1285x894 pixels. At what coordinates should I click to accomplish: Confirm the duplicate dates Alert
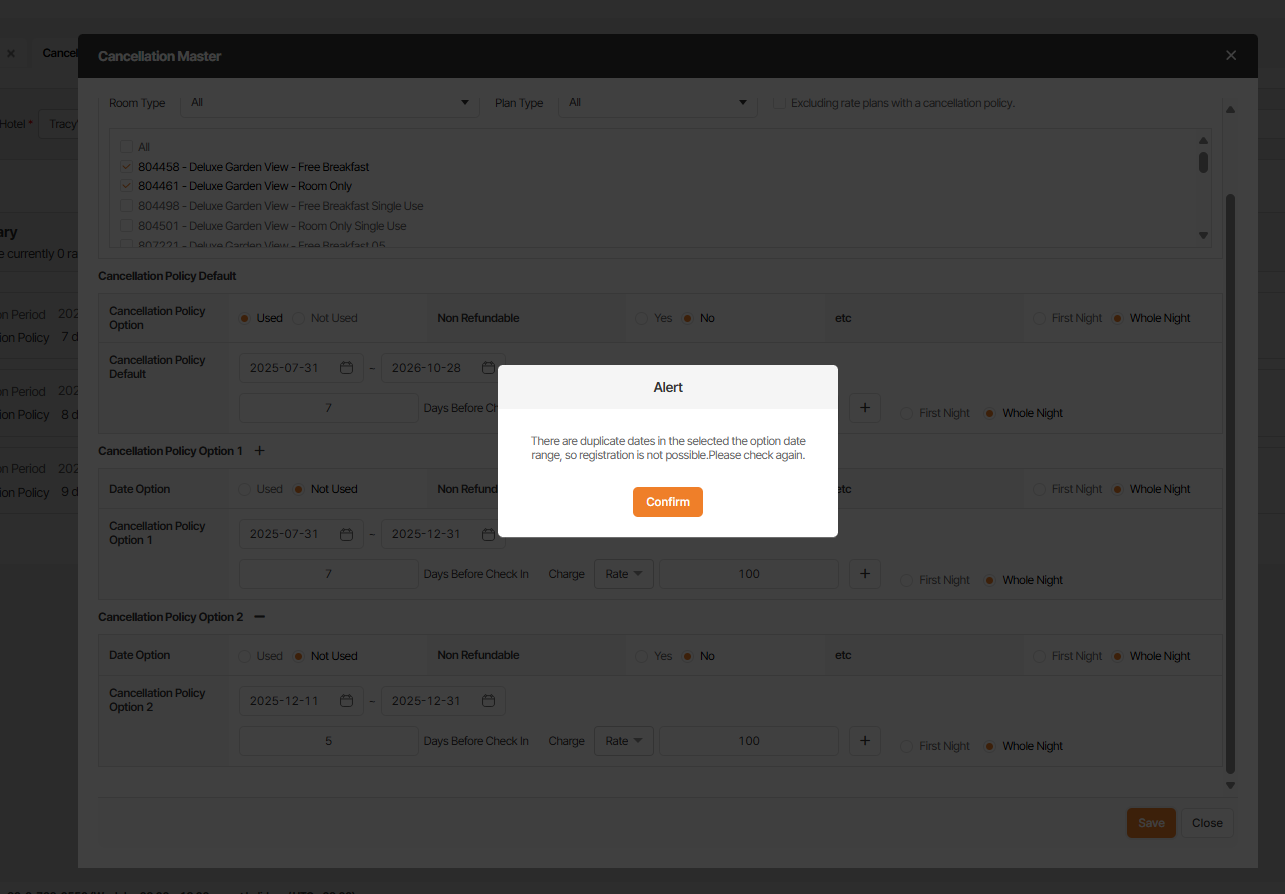click(667, 502)
